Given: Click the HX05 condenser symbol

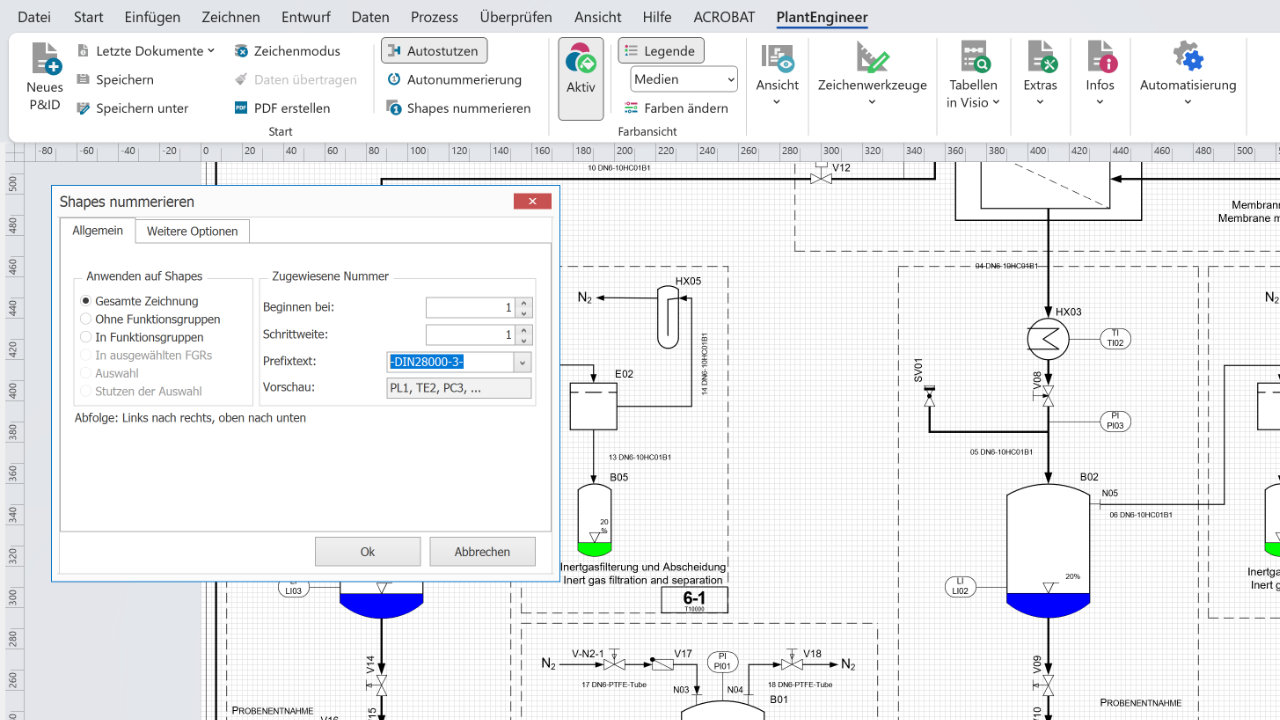Looking at the screenshot, I should 668,318.
